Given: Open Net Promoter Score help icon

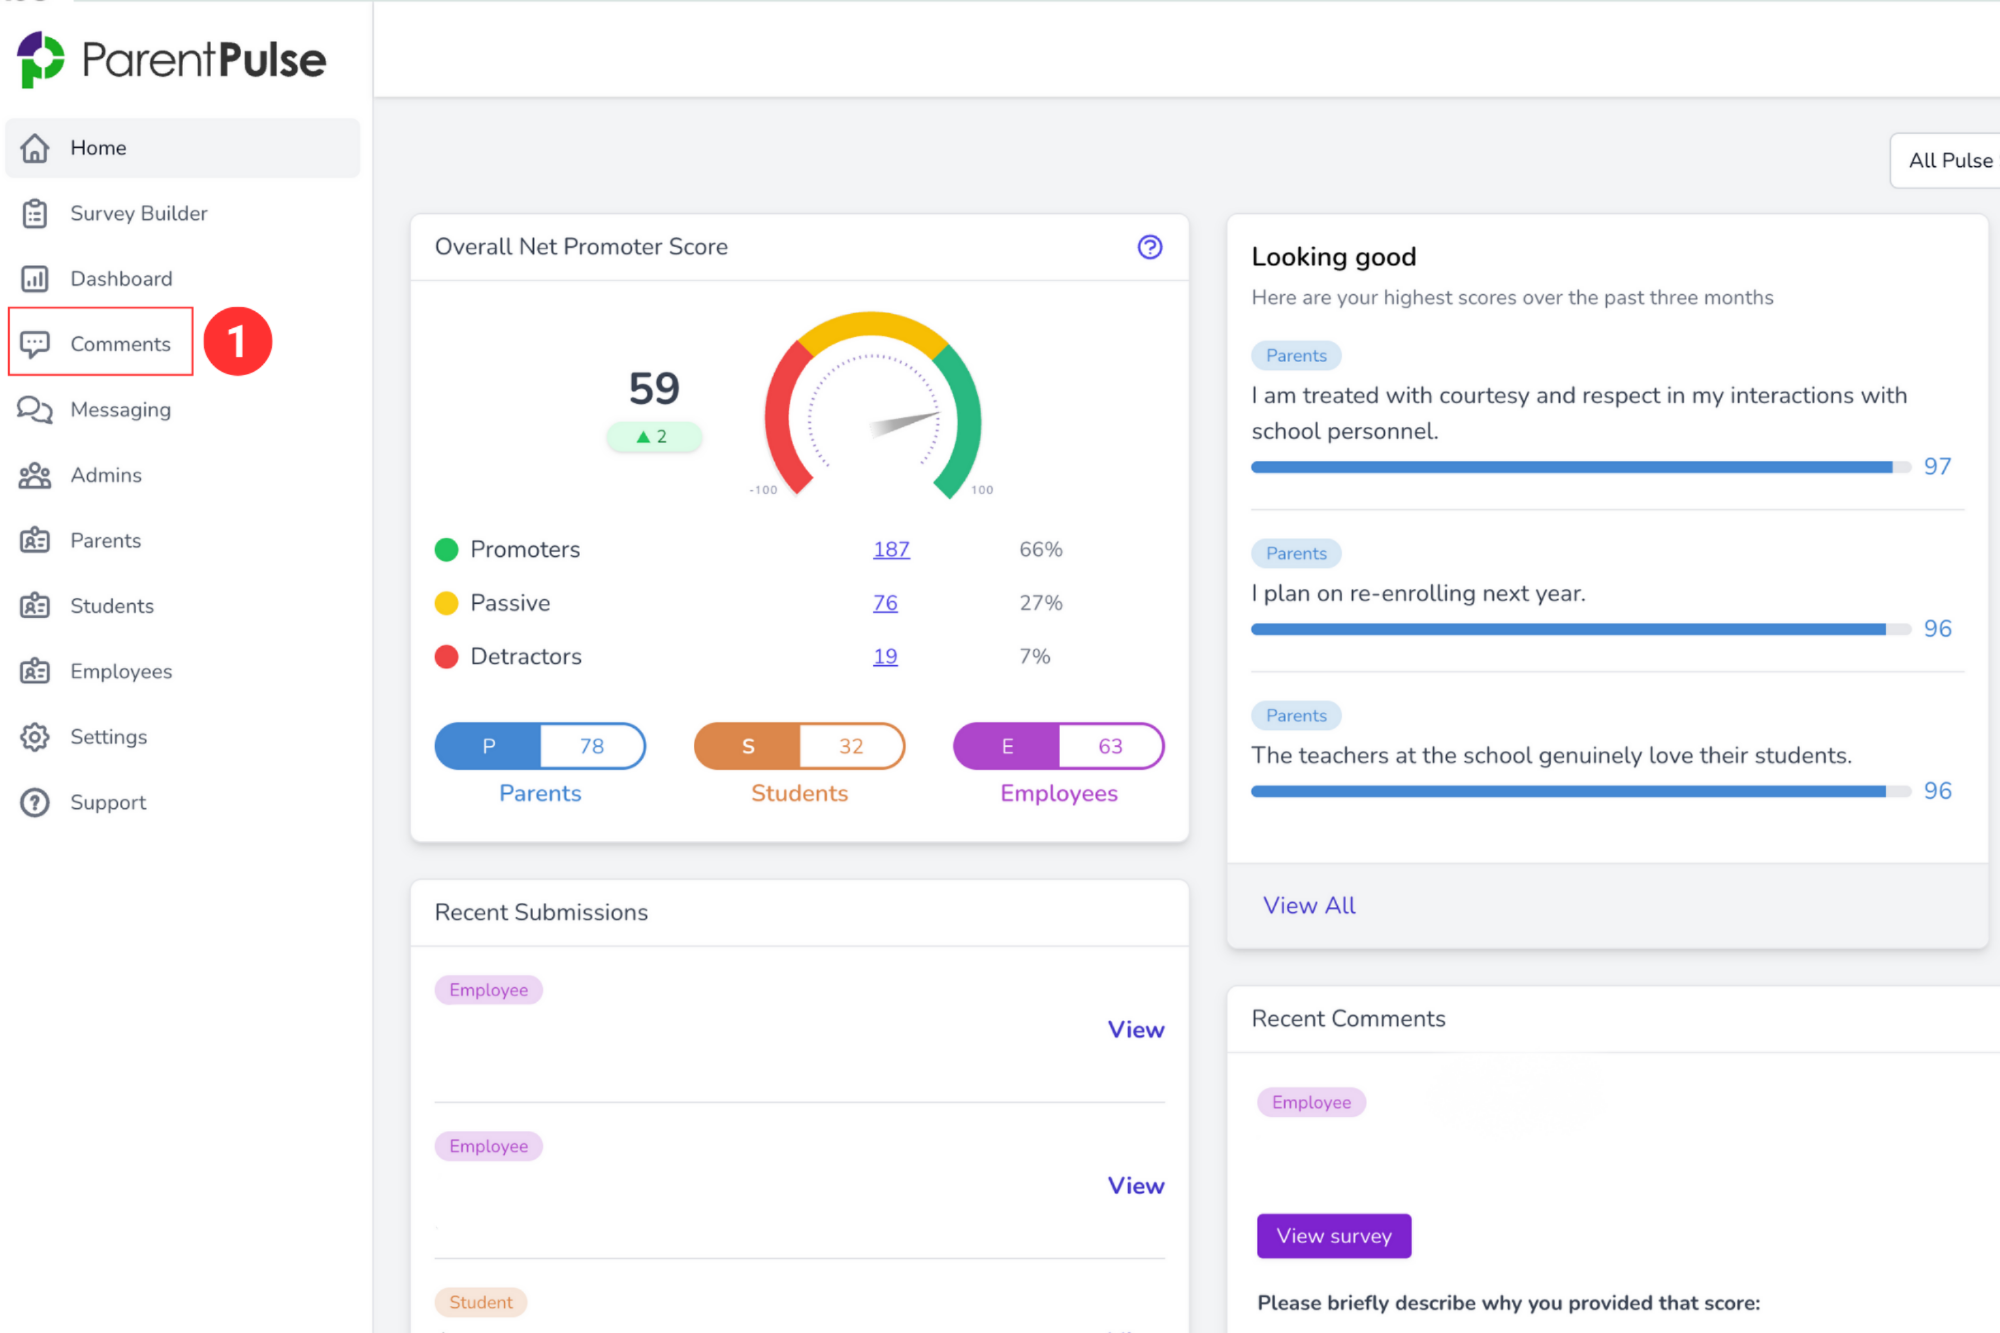Looking at the screenshot, I should (1150, 247).
